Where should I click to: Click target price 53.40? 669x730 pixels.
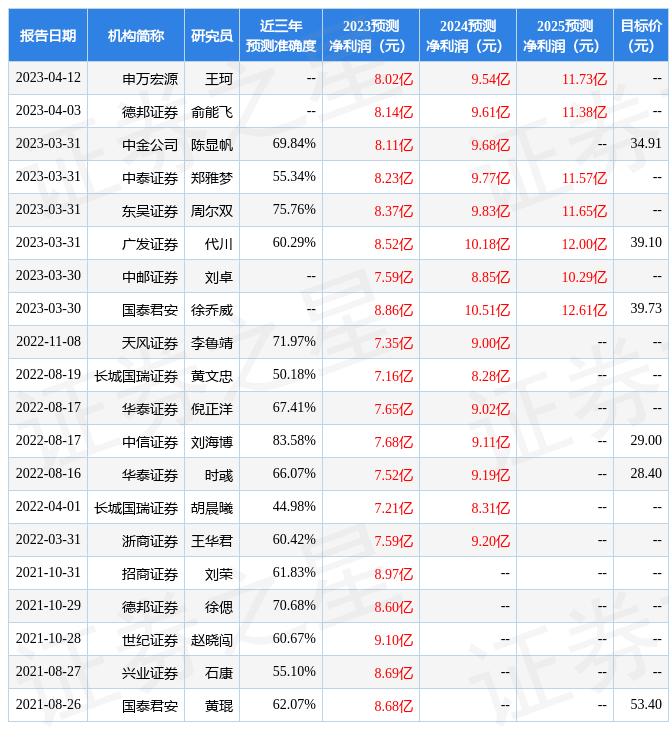(x=646, y=706)
